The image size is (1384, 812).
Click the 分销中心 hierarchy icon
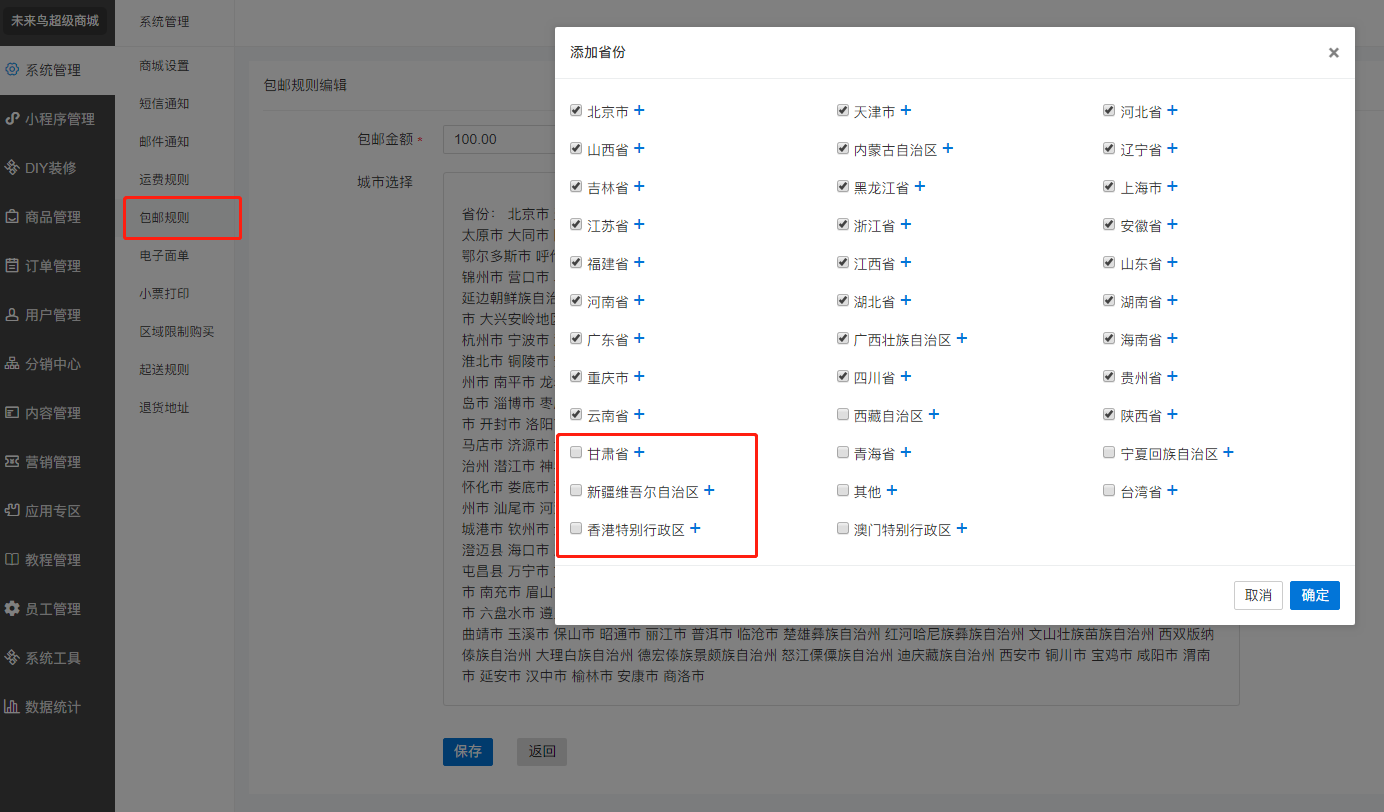click(x=12, y=364)
